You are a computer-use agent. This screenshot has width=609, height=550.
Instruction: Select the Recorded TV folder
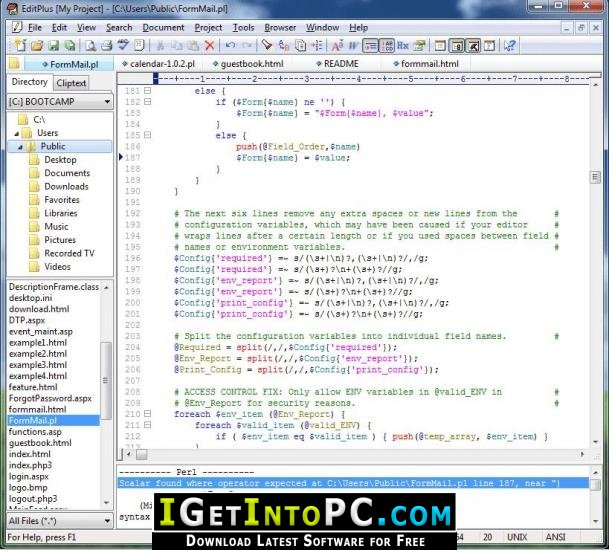(x=70, y=253)
